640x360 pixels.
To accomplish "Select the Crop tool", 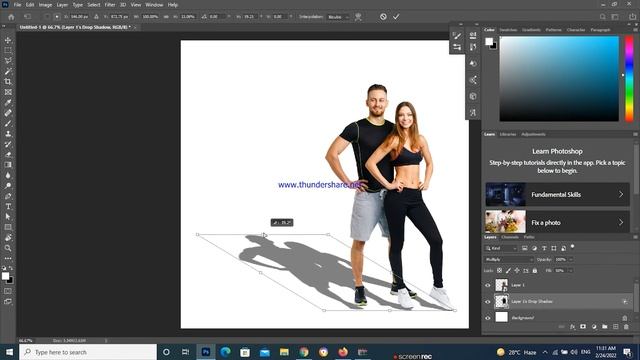I will 8,81.
